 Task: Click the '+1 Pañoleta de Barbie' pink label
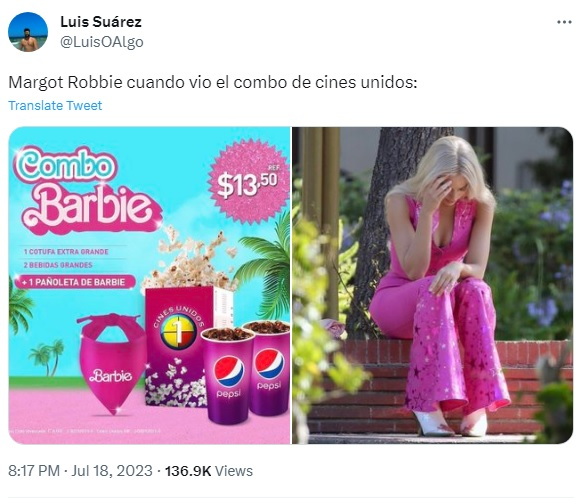75,282
